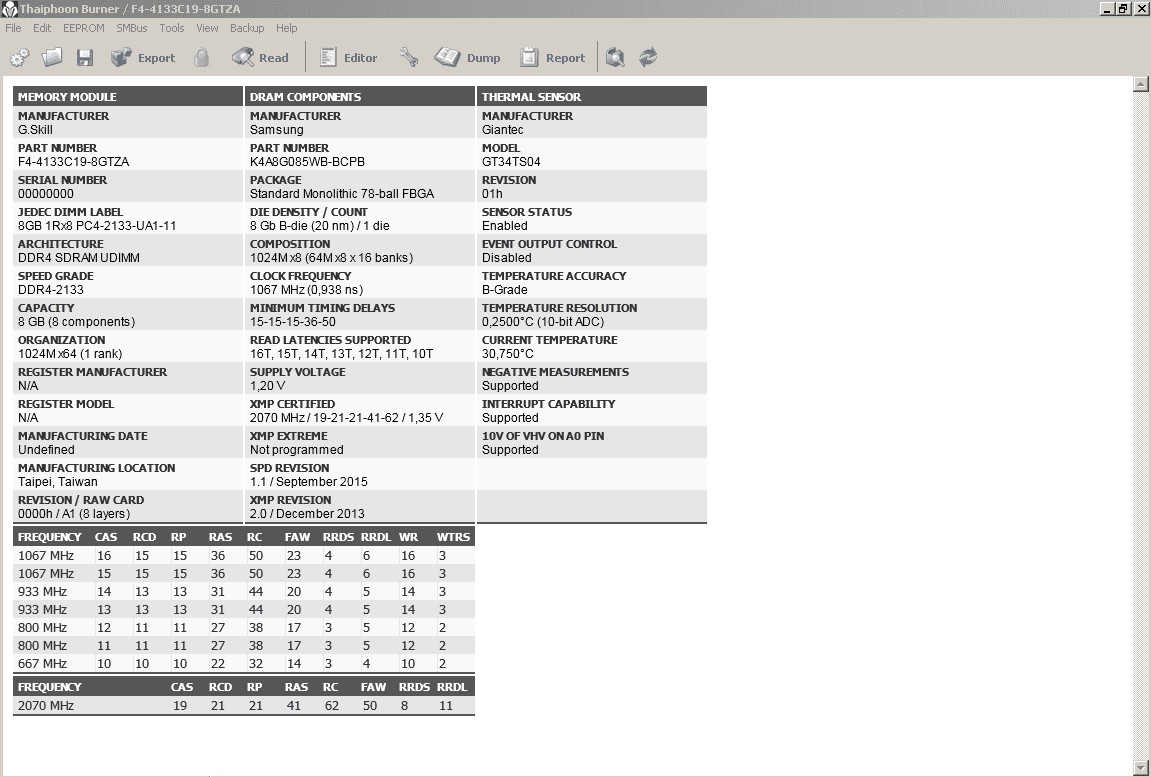Click the DDR4-2133 speed grade value
The width and height of the screenshot is (1151, 777).
[x=51, y=290]
